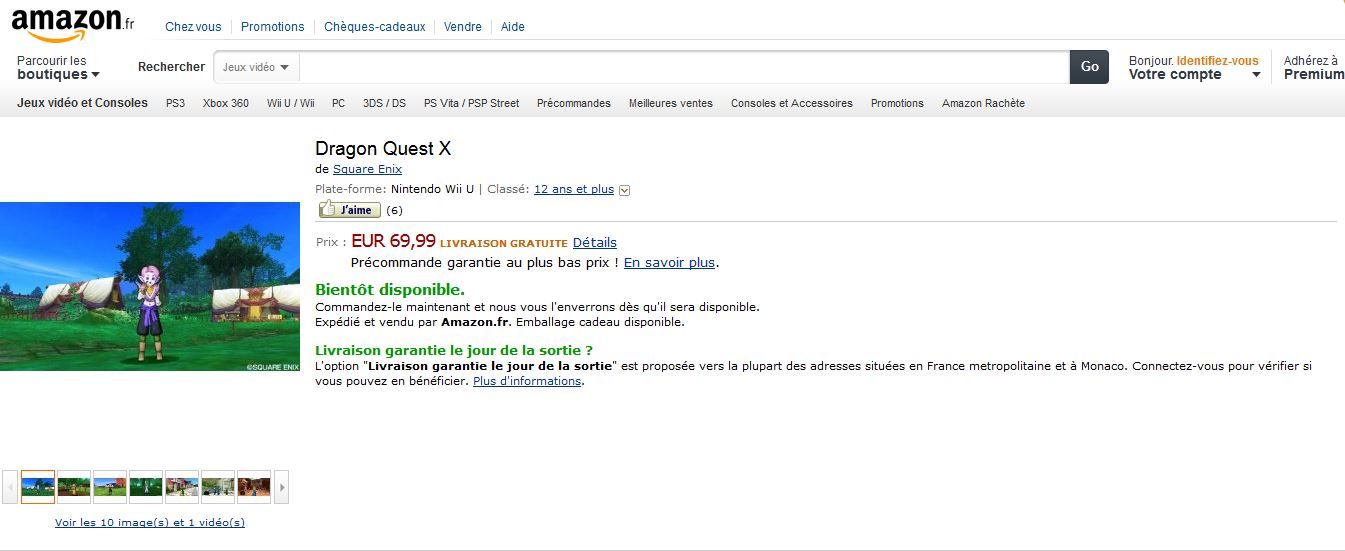Click Jeux vidéo et Consoles heading
This screenshot has width=1345, height=551.
[x=82, y=103]
